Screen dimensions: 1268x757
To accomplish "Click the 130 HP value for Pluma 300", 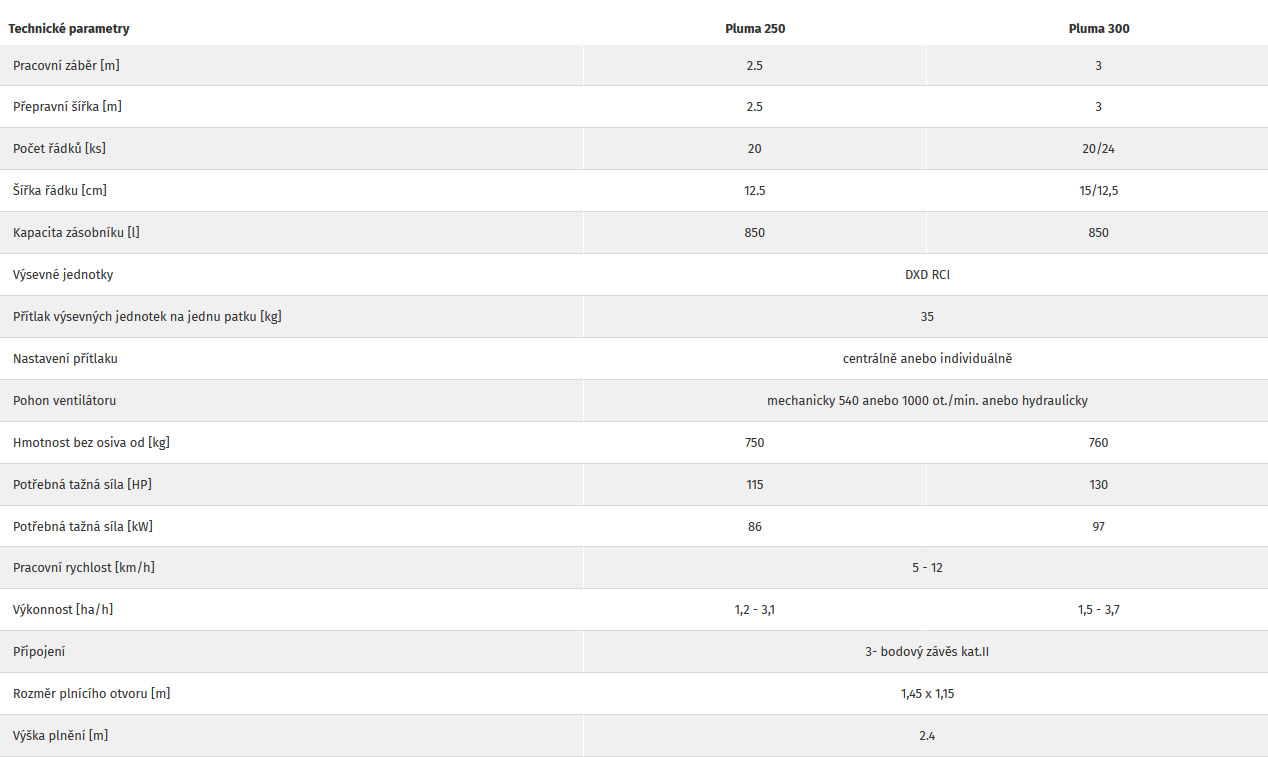I will pyautogui.click(x=1099, y=484).
